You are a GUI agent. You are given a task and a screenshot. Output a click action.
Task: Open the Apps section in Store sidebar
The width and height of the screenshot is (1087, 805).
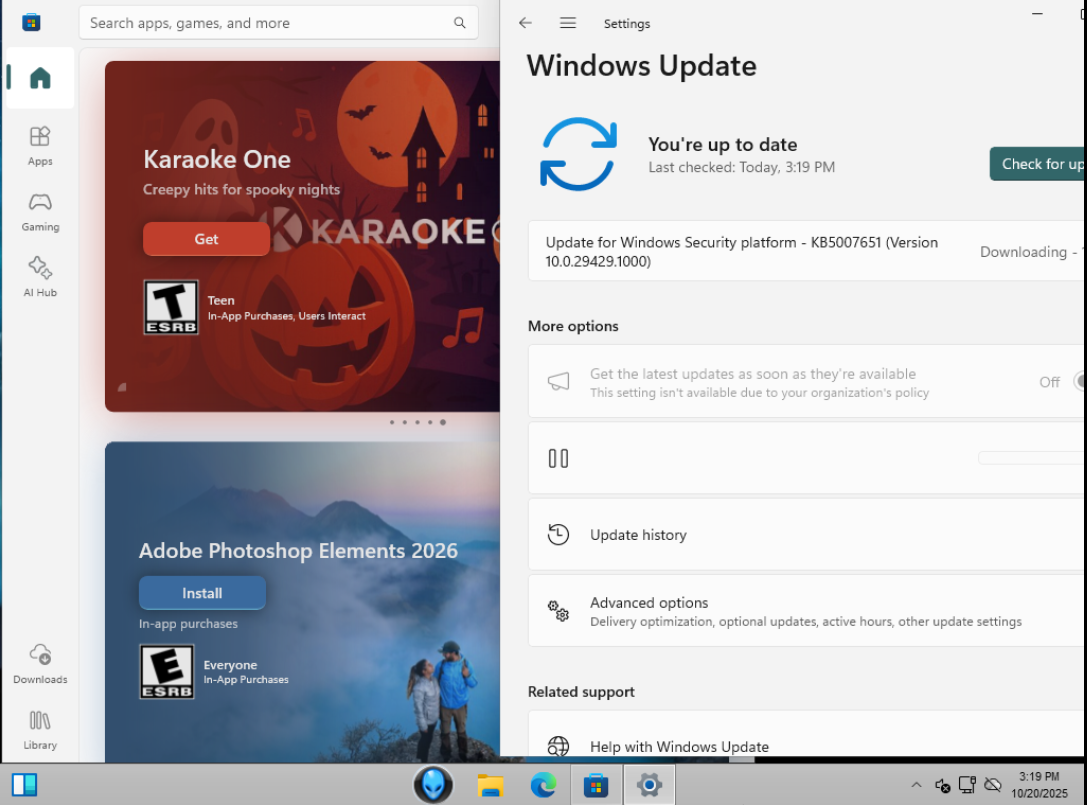tap(40, 145)
